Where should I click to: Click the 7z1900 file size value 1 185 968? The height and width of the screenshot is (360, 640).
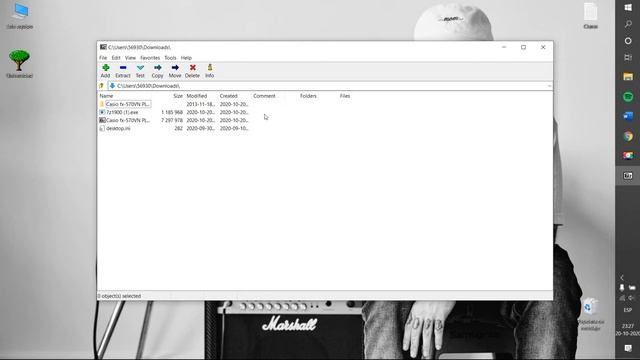click(x=172, y=112)
